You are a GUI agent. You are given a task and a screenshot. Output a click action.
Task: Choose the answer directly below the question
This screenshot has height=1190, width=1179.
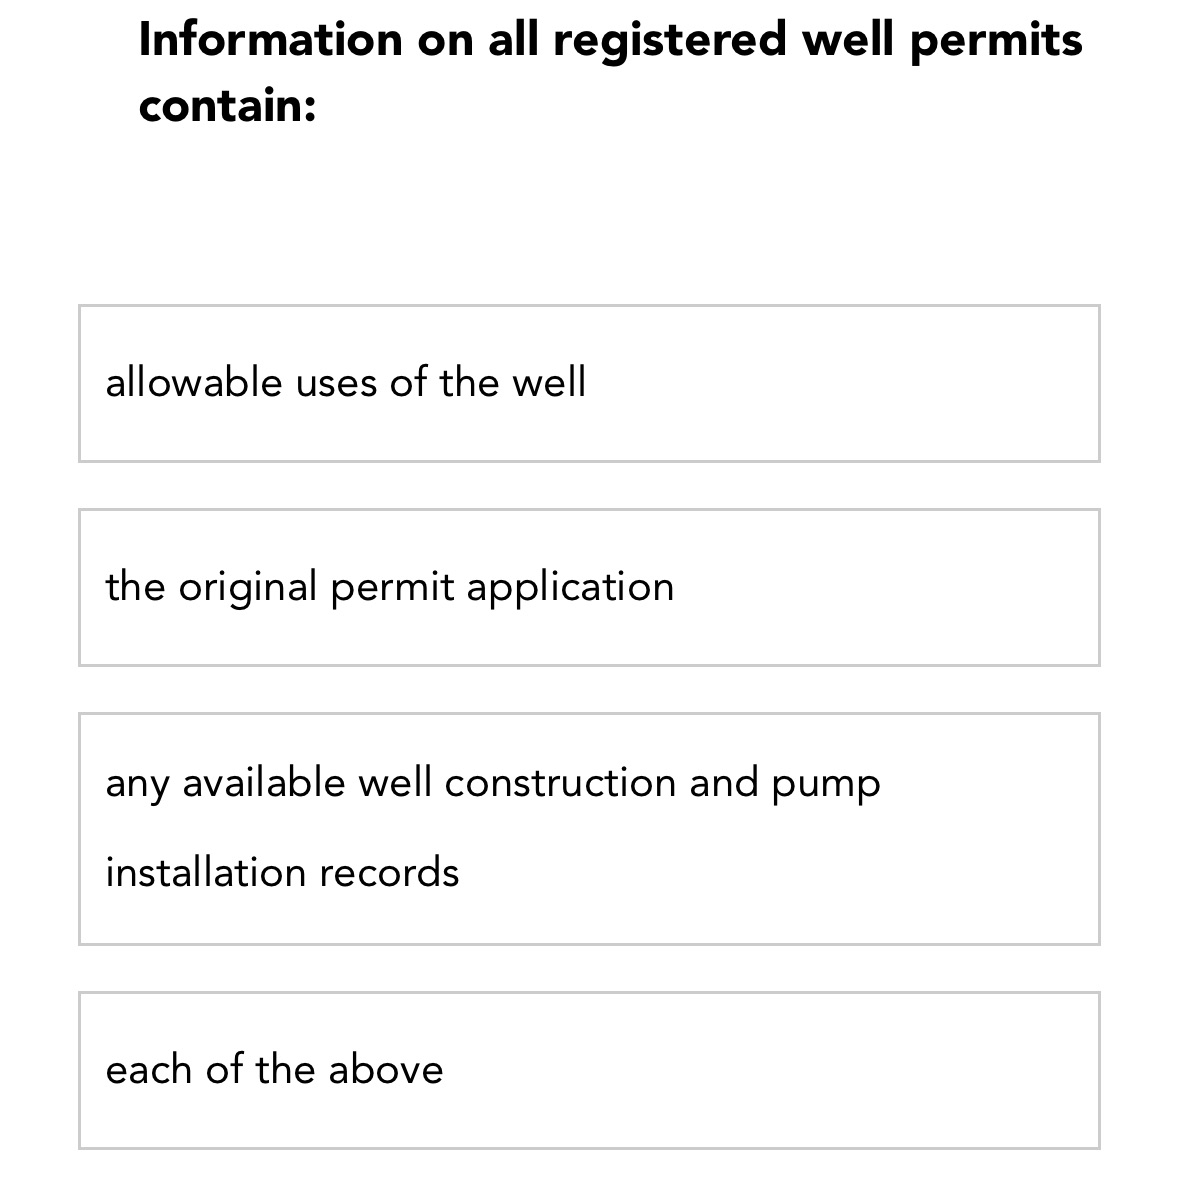click(x=589, y=382)
